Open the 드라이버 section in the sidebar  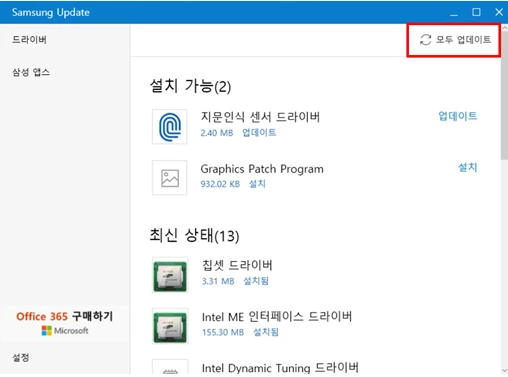tap(29, 40)
